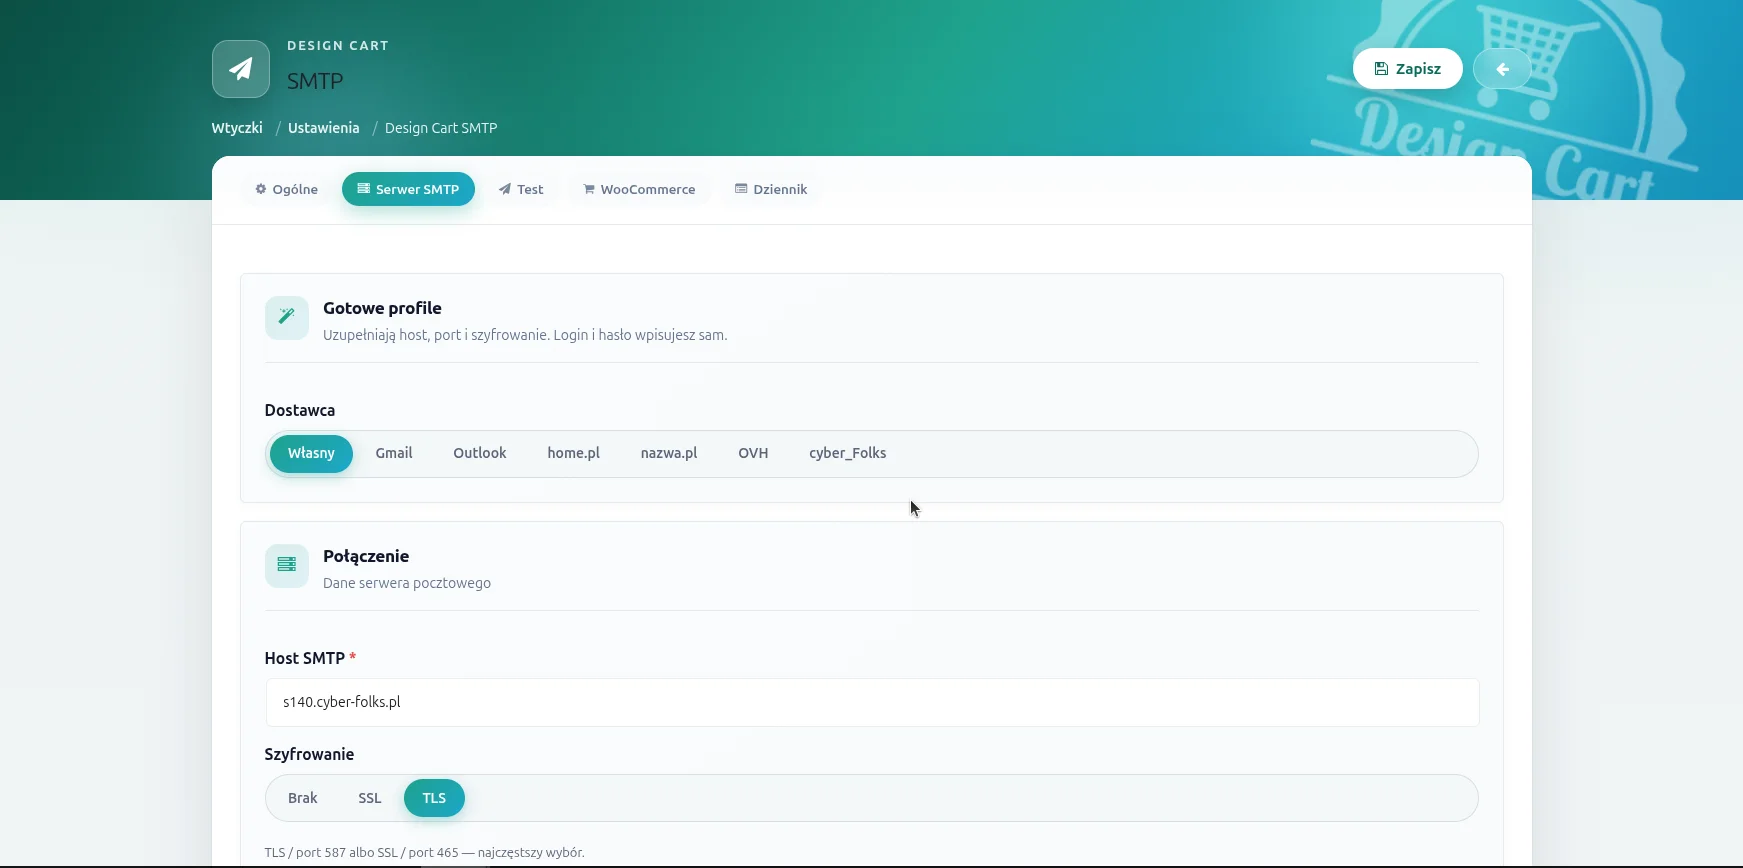Click the Host SMTP input field
The width and height of the screenshot is (1743, 868).
click(x=872, y=703)
